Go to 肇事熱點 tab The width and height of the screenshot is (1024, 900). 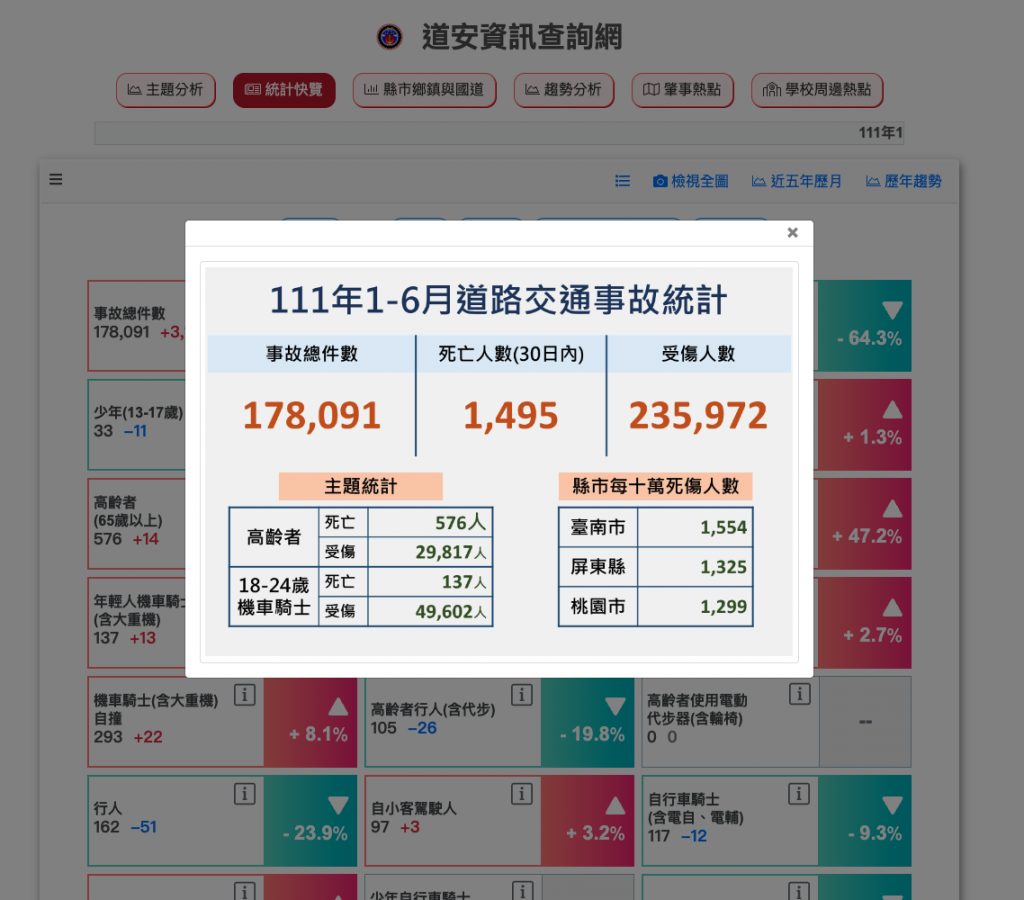tap(682, 89)
